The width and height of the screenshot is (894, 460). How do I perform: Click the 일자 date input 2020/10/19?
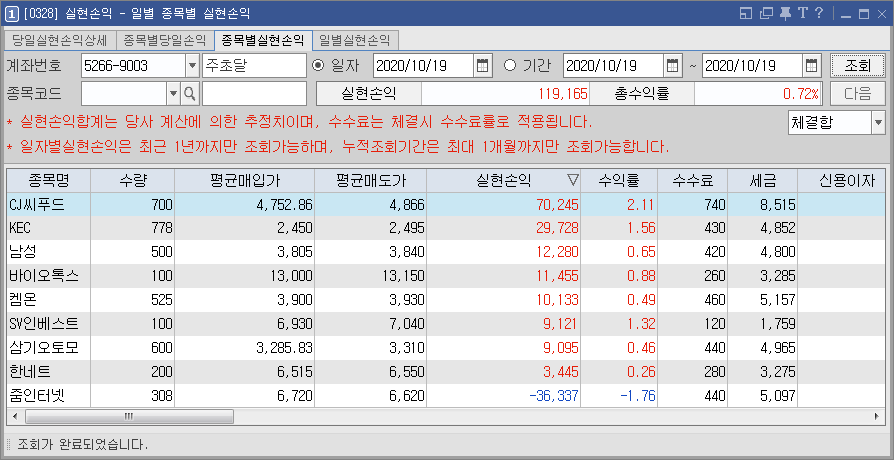[424, 66]
